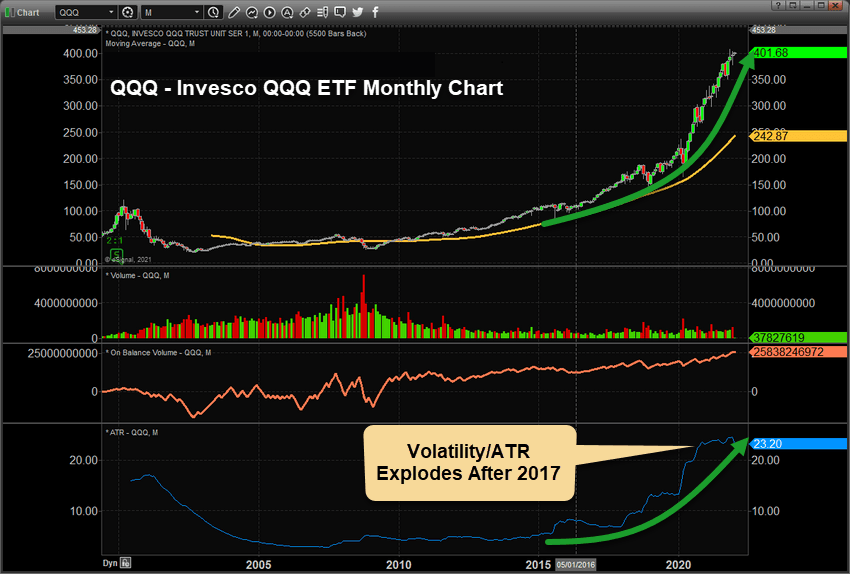Click the 05/01/2016 date marker
This screenshot has width=850, height=574.
pyautogui.click(x=576, y=565)
